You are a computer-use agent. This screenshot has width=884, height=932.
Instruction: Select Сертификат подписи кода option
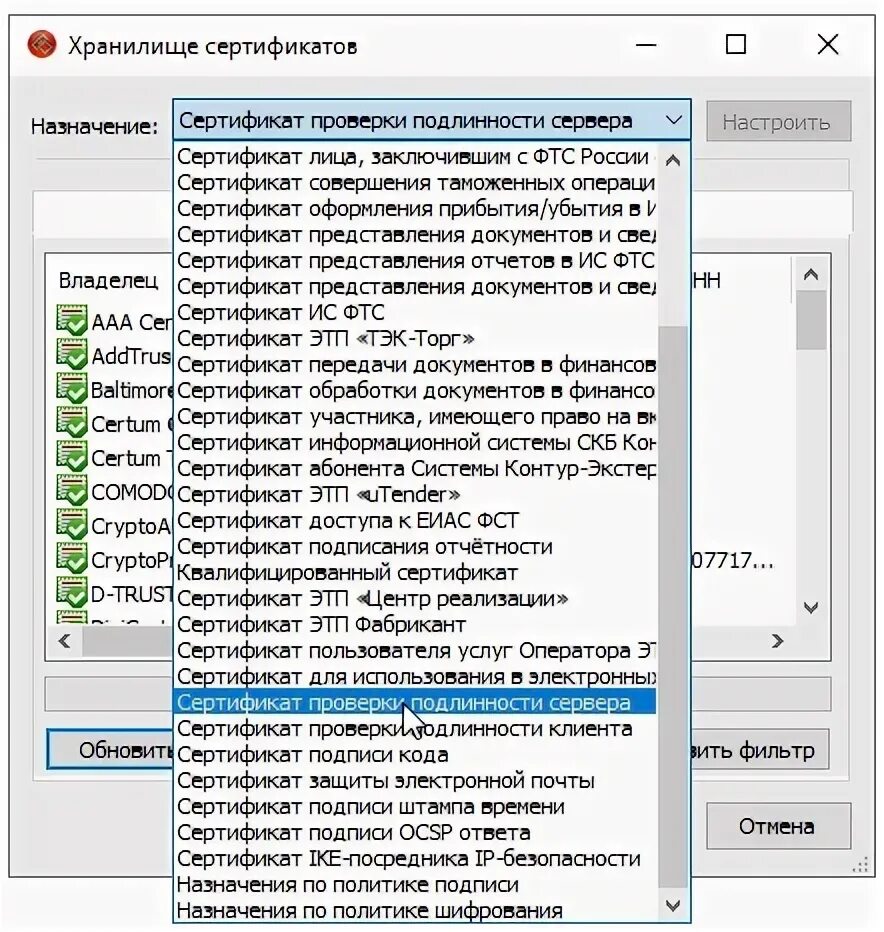click(416, 754)
